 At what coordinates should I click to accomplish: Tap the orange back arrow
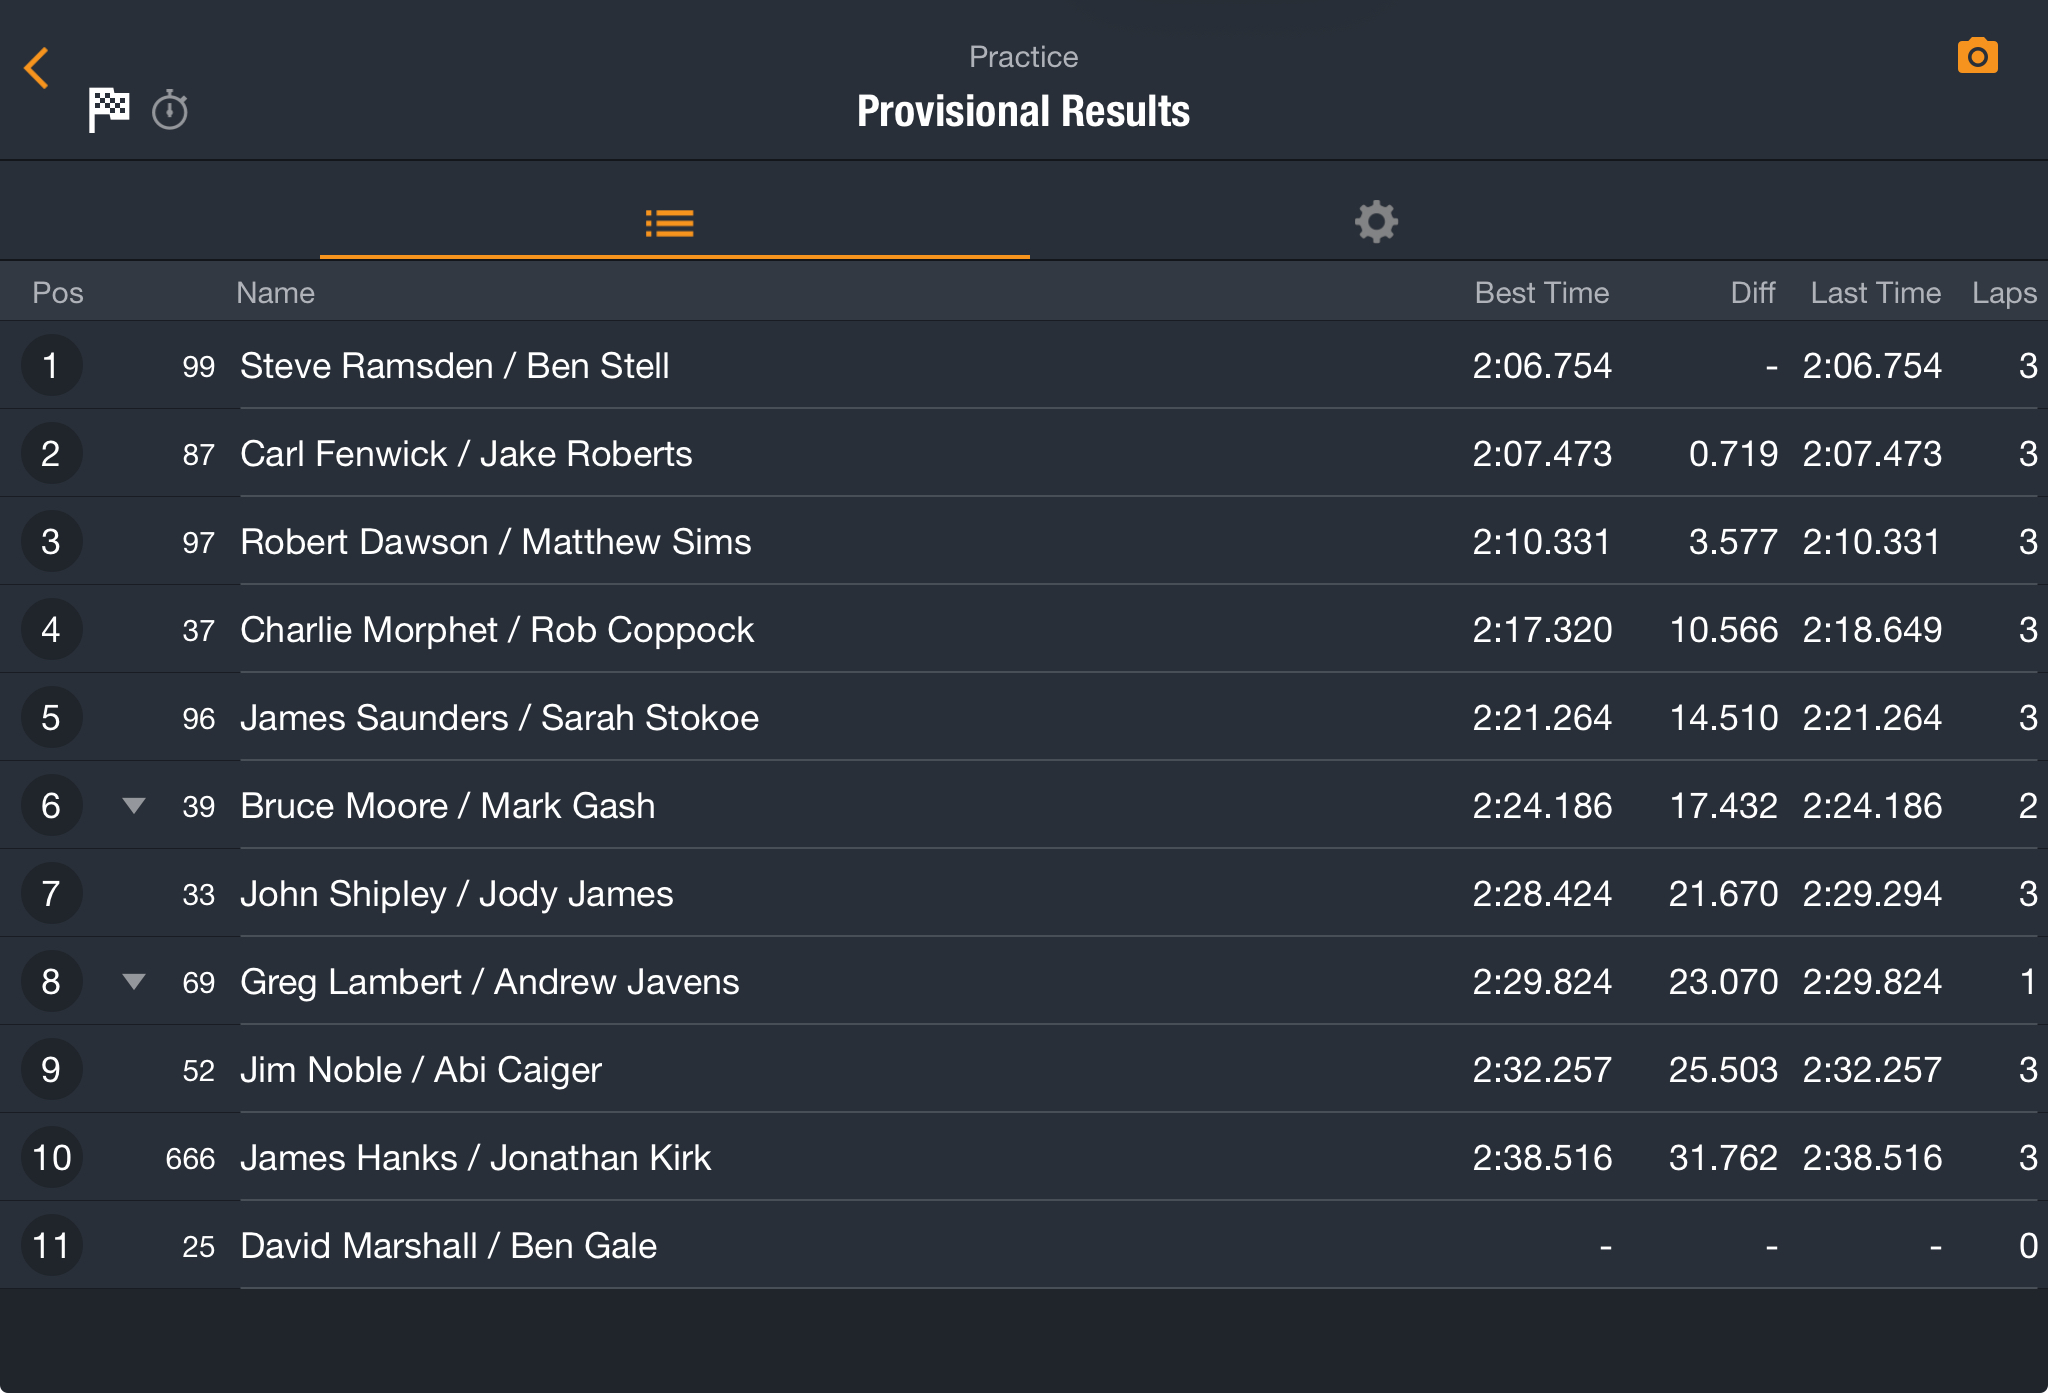coord(37,68)
